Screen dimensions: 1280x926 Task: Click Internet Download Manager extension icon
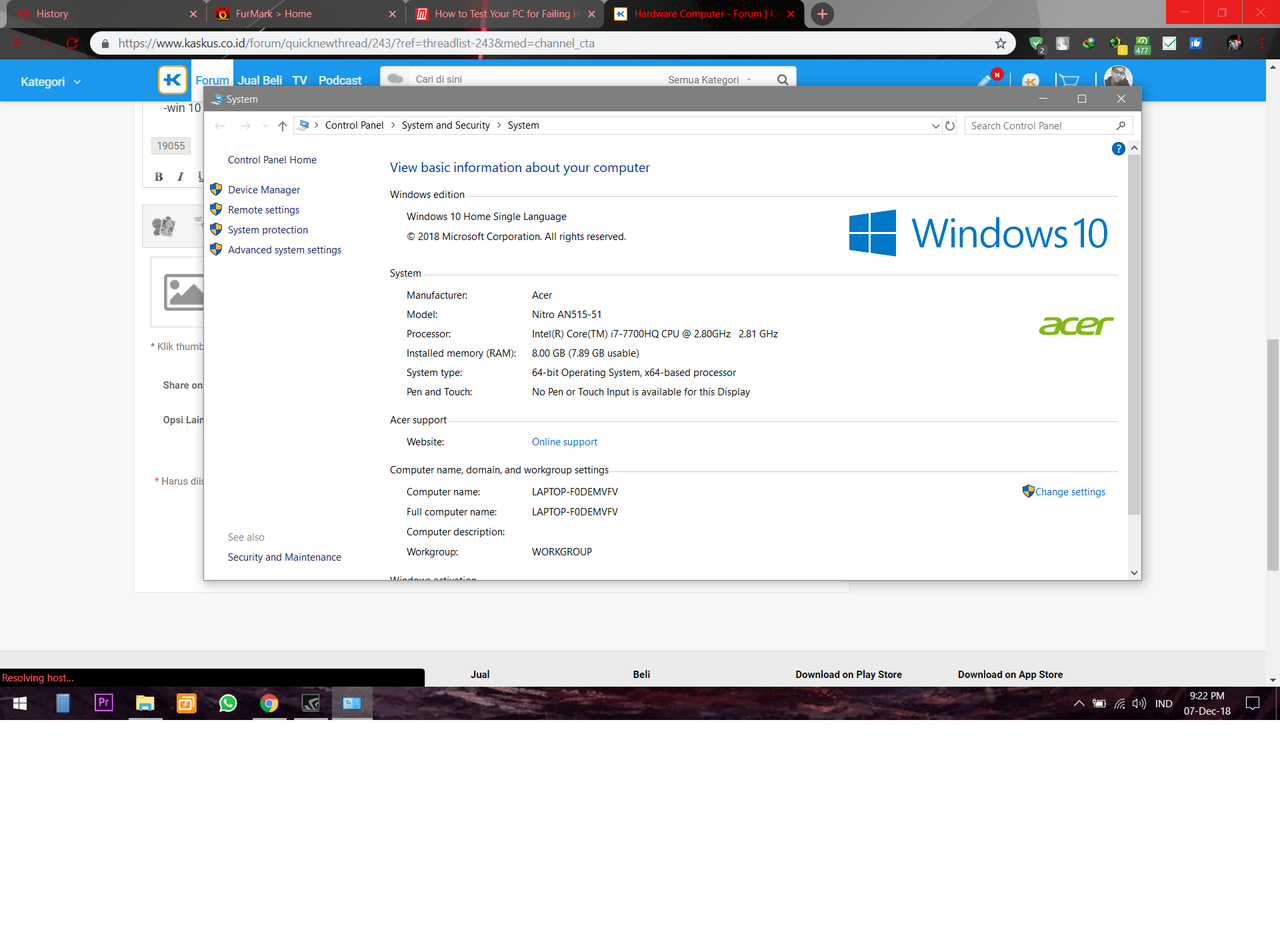pos(1090,43)
